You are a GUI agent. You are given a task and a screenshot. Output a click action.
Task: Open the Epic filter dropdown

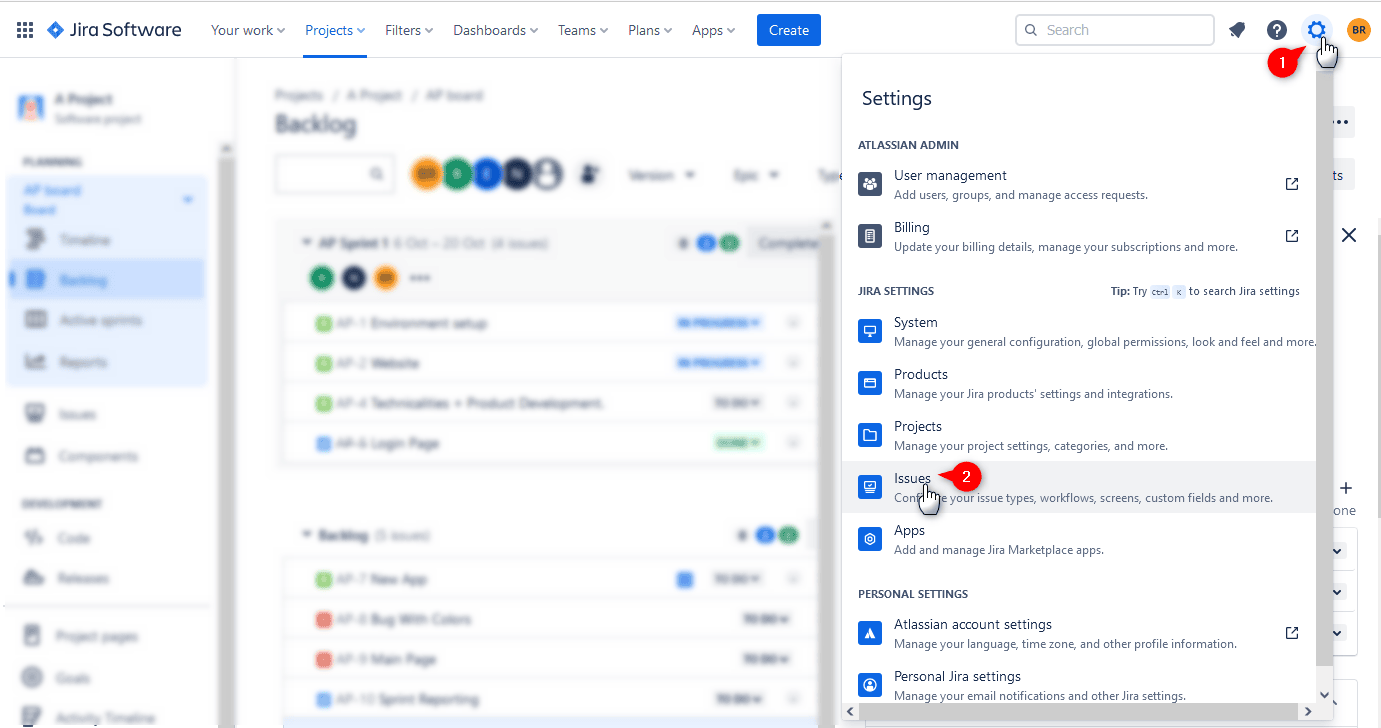756,175
